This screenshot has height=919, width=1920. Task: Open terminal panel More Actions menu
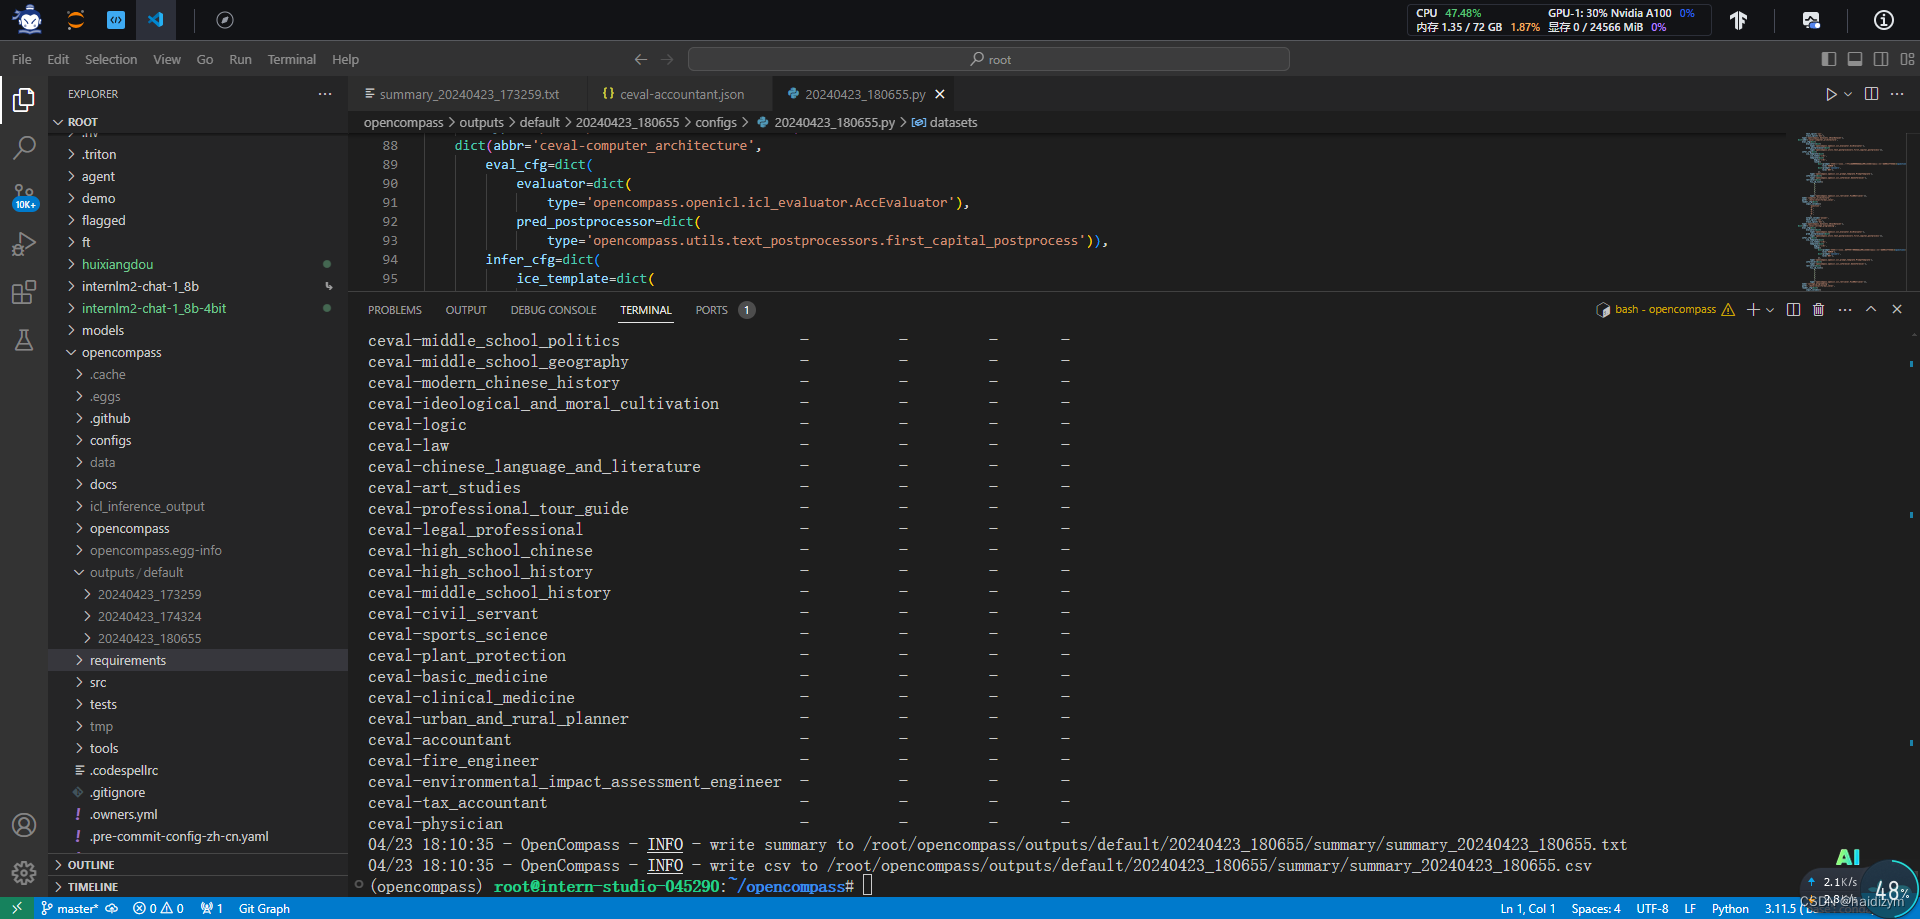coord(1845,310)
